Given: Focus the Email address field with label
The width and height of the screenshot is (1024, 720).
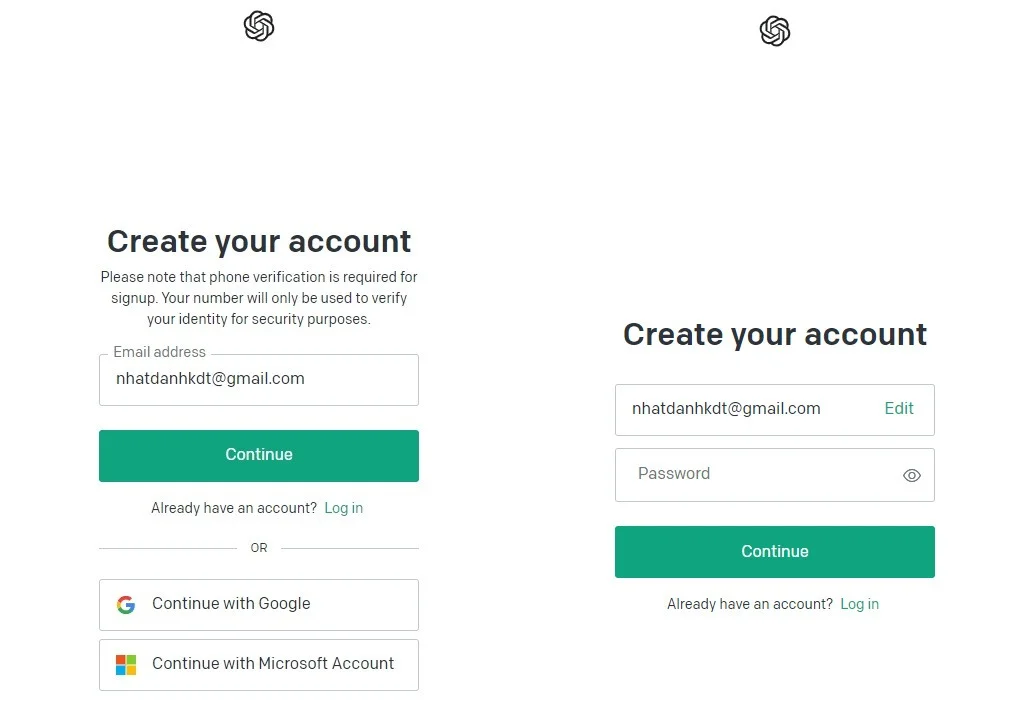Looking at the screenshot, I should [259, 380].
